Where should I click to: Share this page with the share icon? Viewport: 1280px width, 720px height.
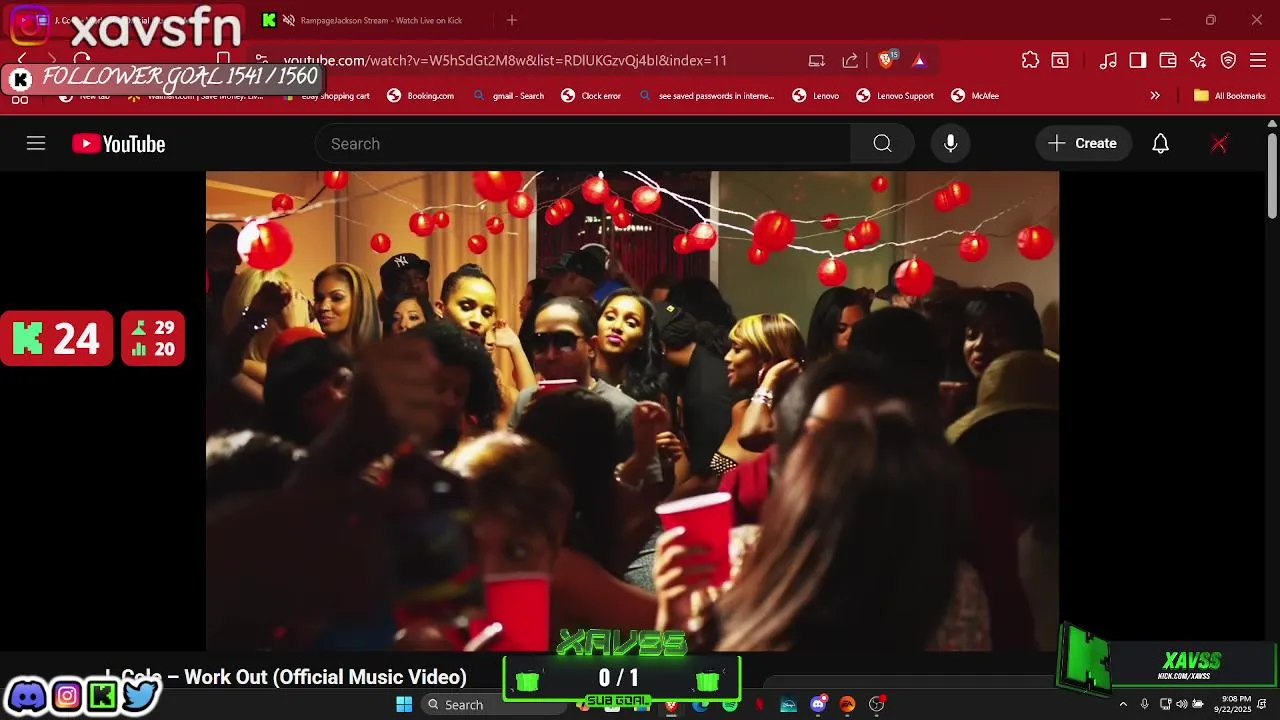(x=850, y=60)
